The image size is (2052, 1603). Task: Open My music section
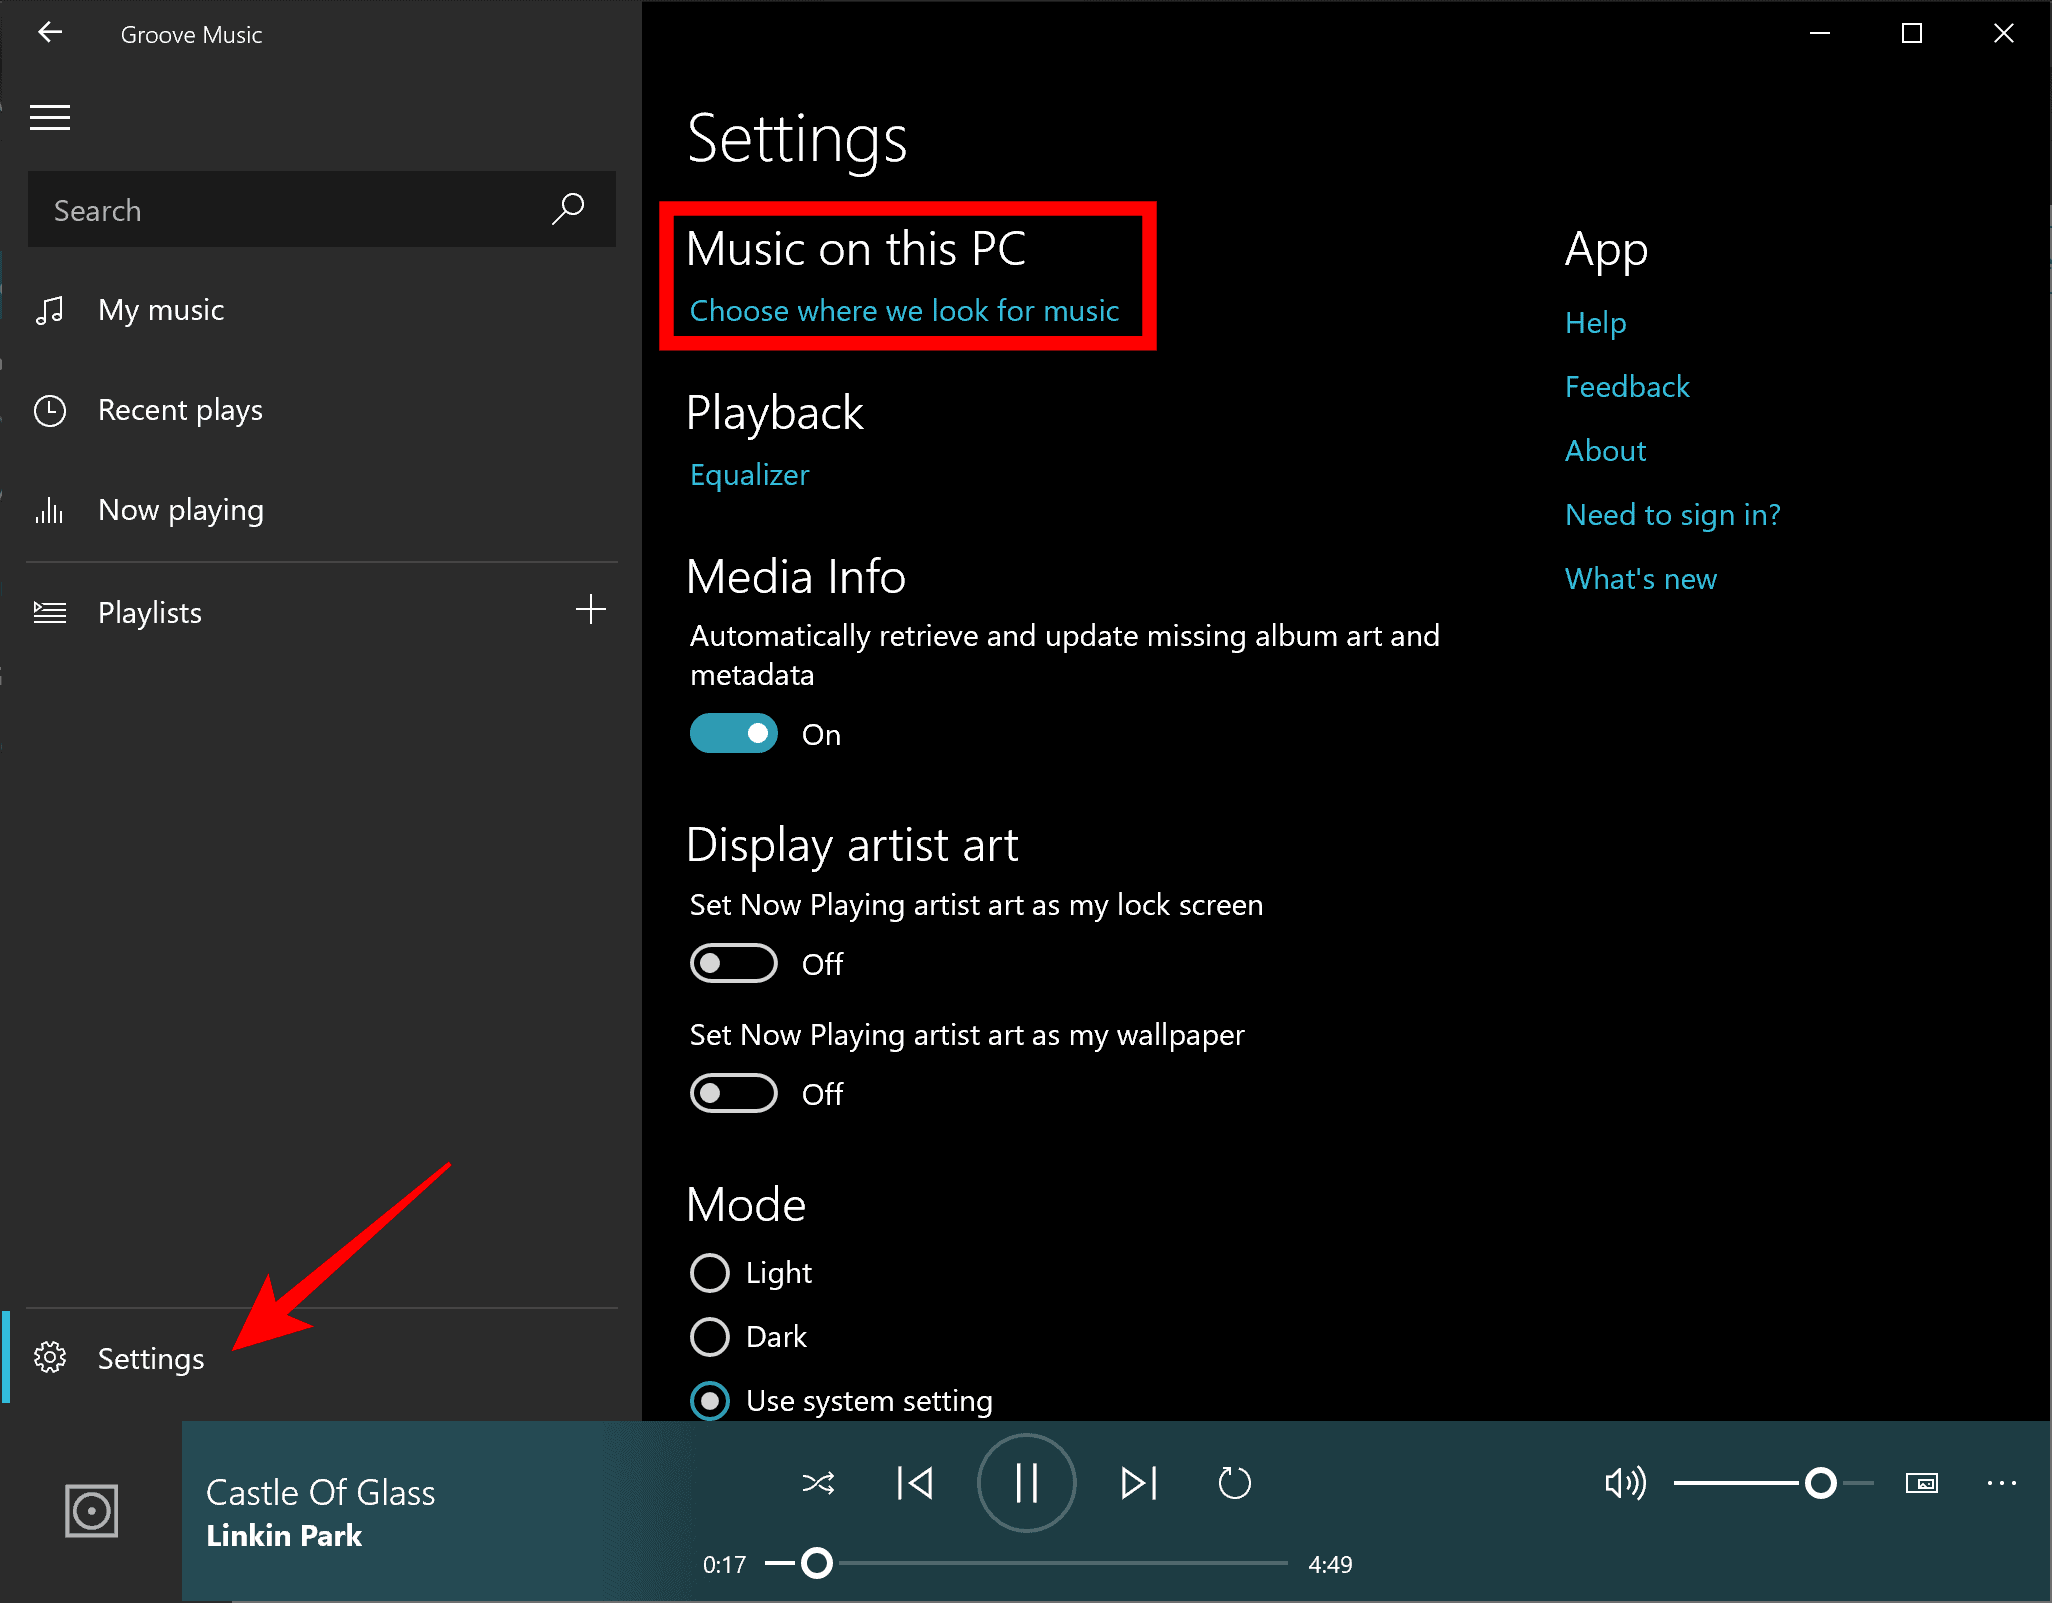[x=160, y=310]
